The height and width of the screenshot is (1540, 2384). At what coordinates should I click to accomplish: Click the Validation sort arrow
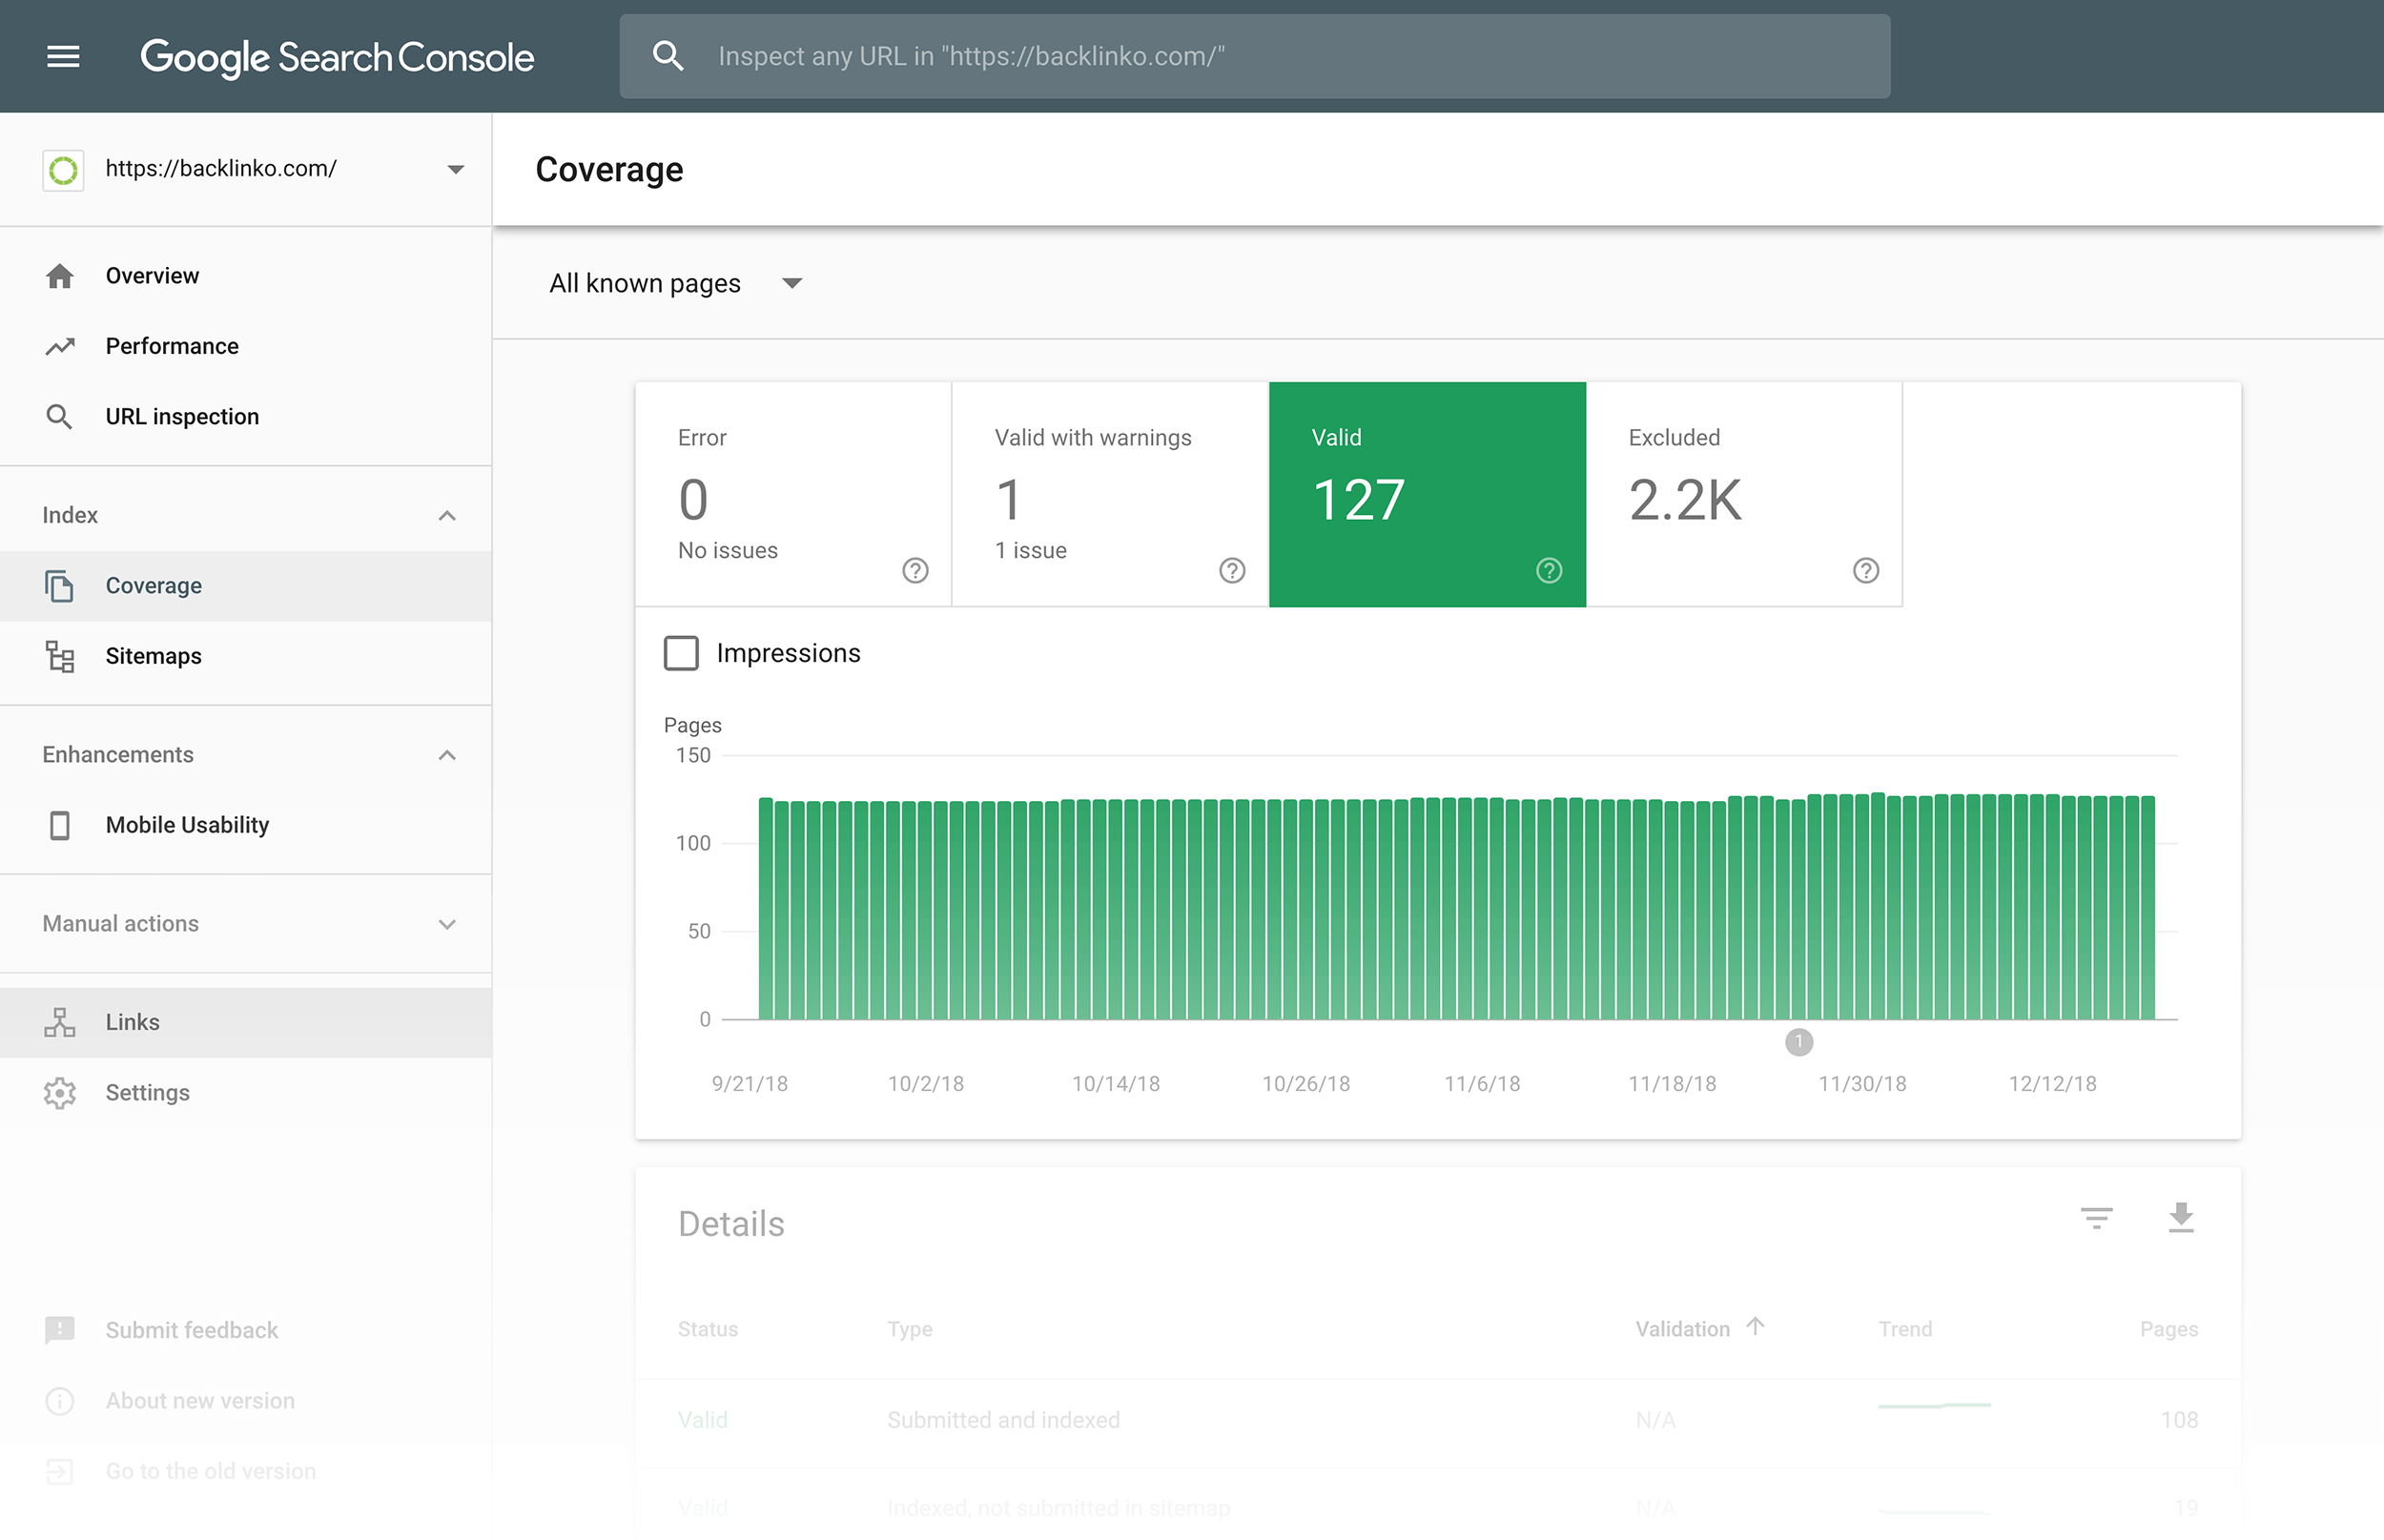tap(1755, 1326)
